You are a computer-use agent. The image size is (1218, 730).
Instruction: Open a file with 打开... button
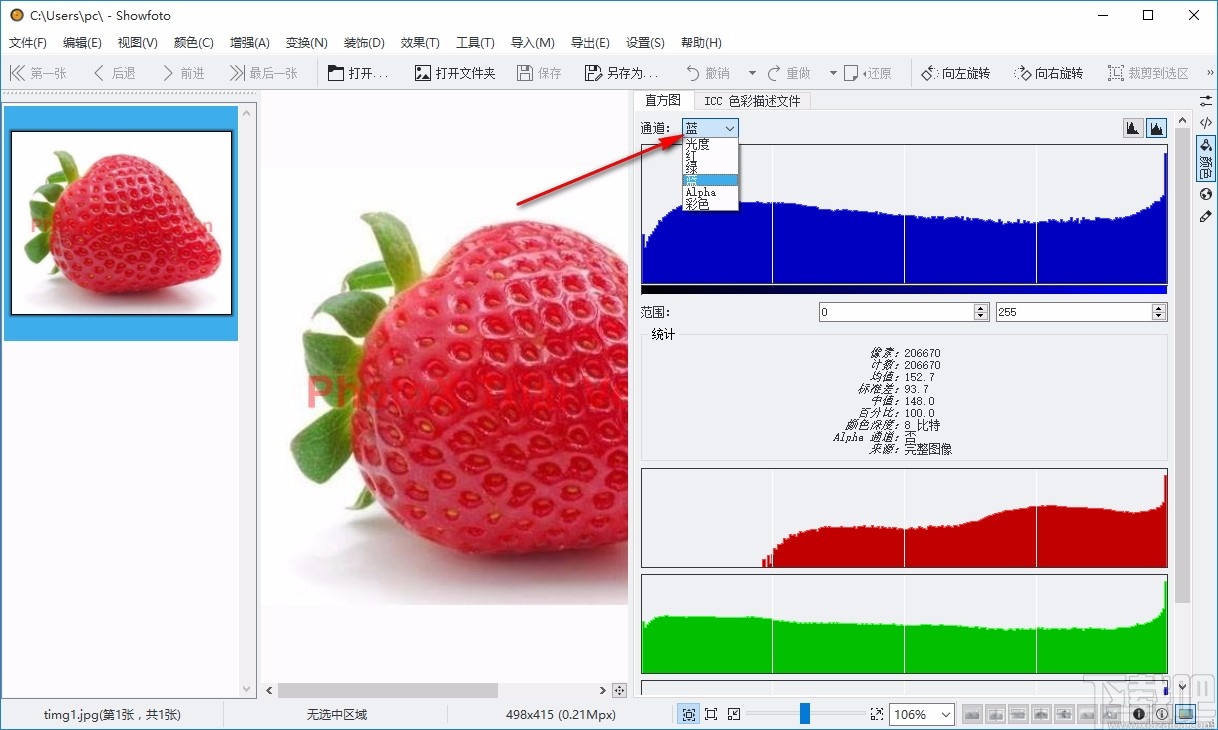358,73
